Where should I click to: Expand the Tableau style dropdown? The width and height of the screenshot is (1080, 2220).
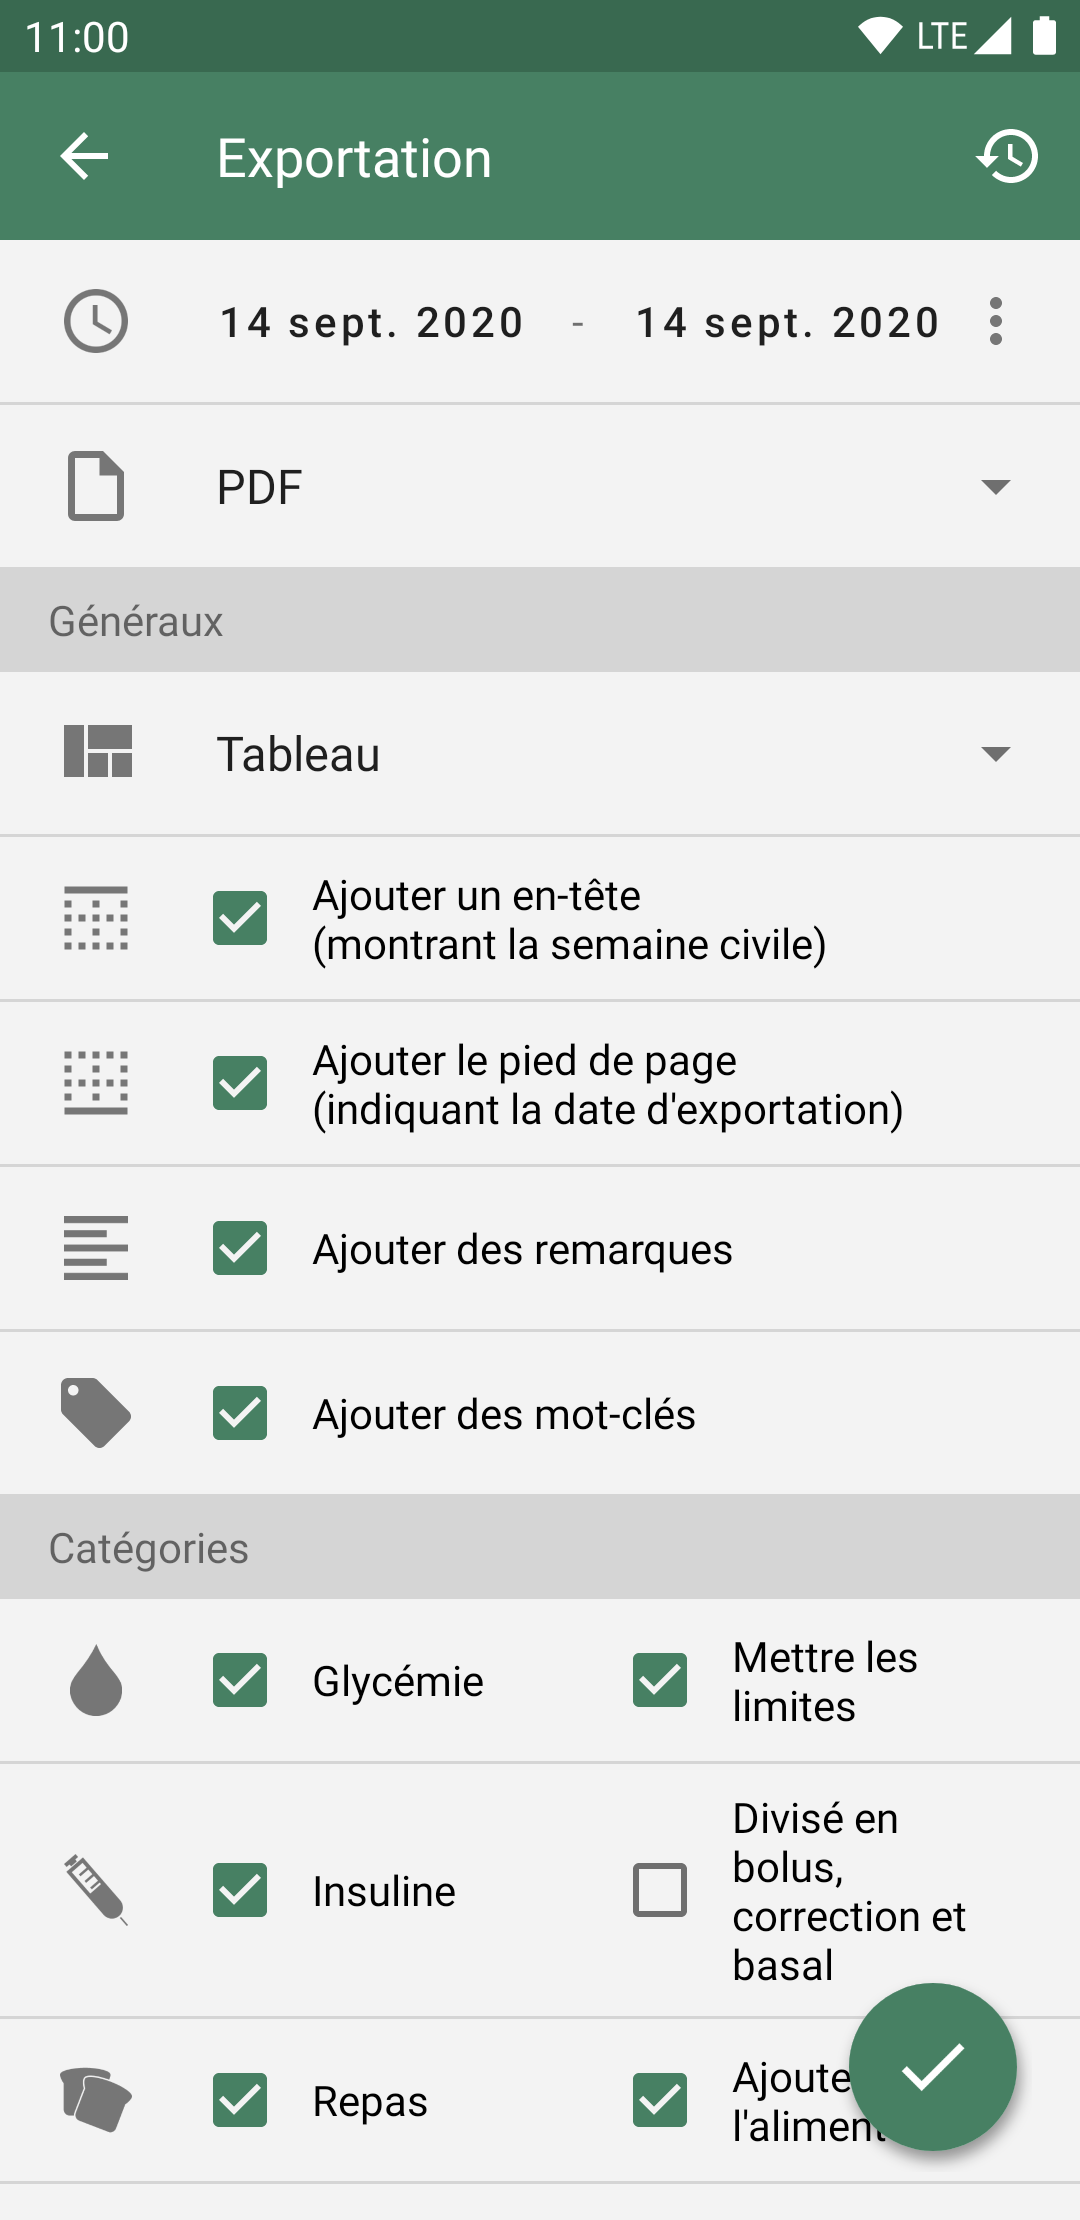coord(995,753)
